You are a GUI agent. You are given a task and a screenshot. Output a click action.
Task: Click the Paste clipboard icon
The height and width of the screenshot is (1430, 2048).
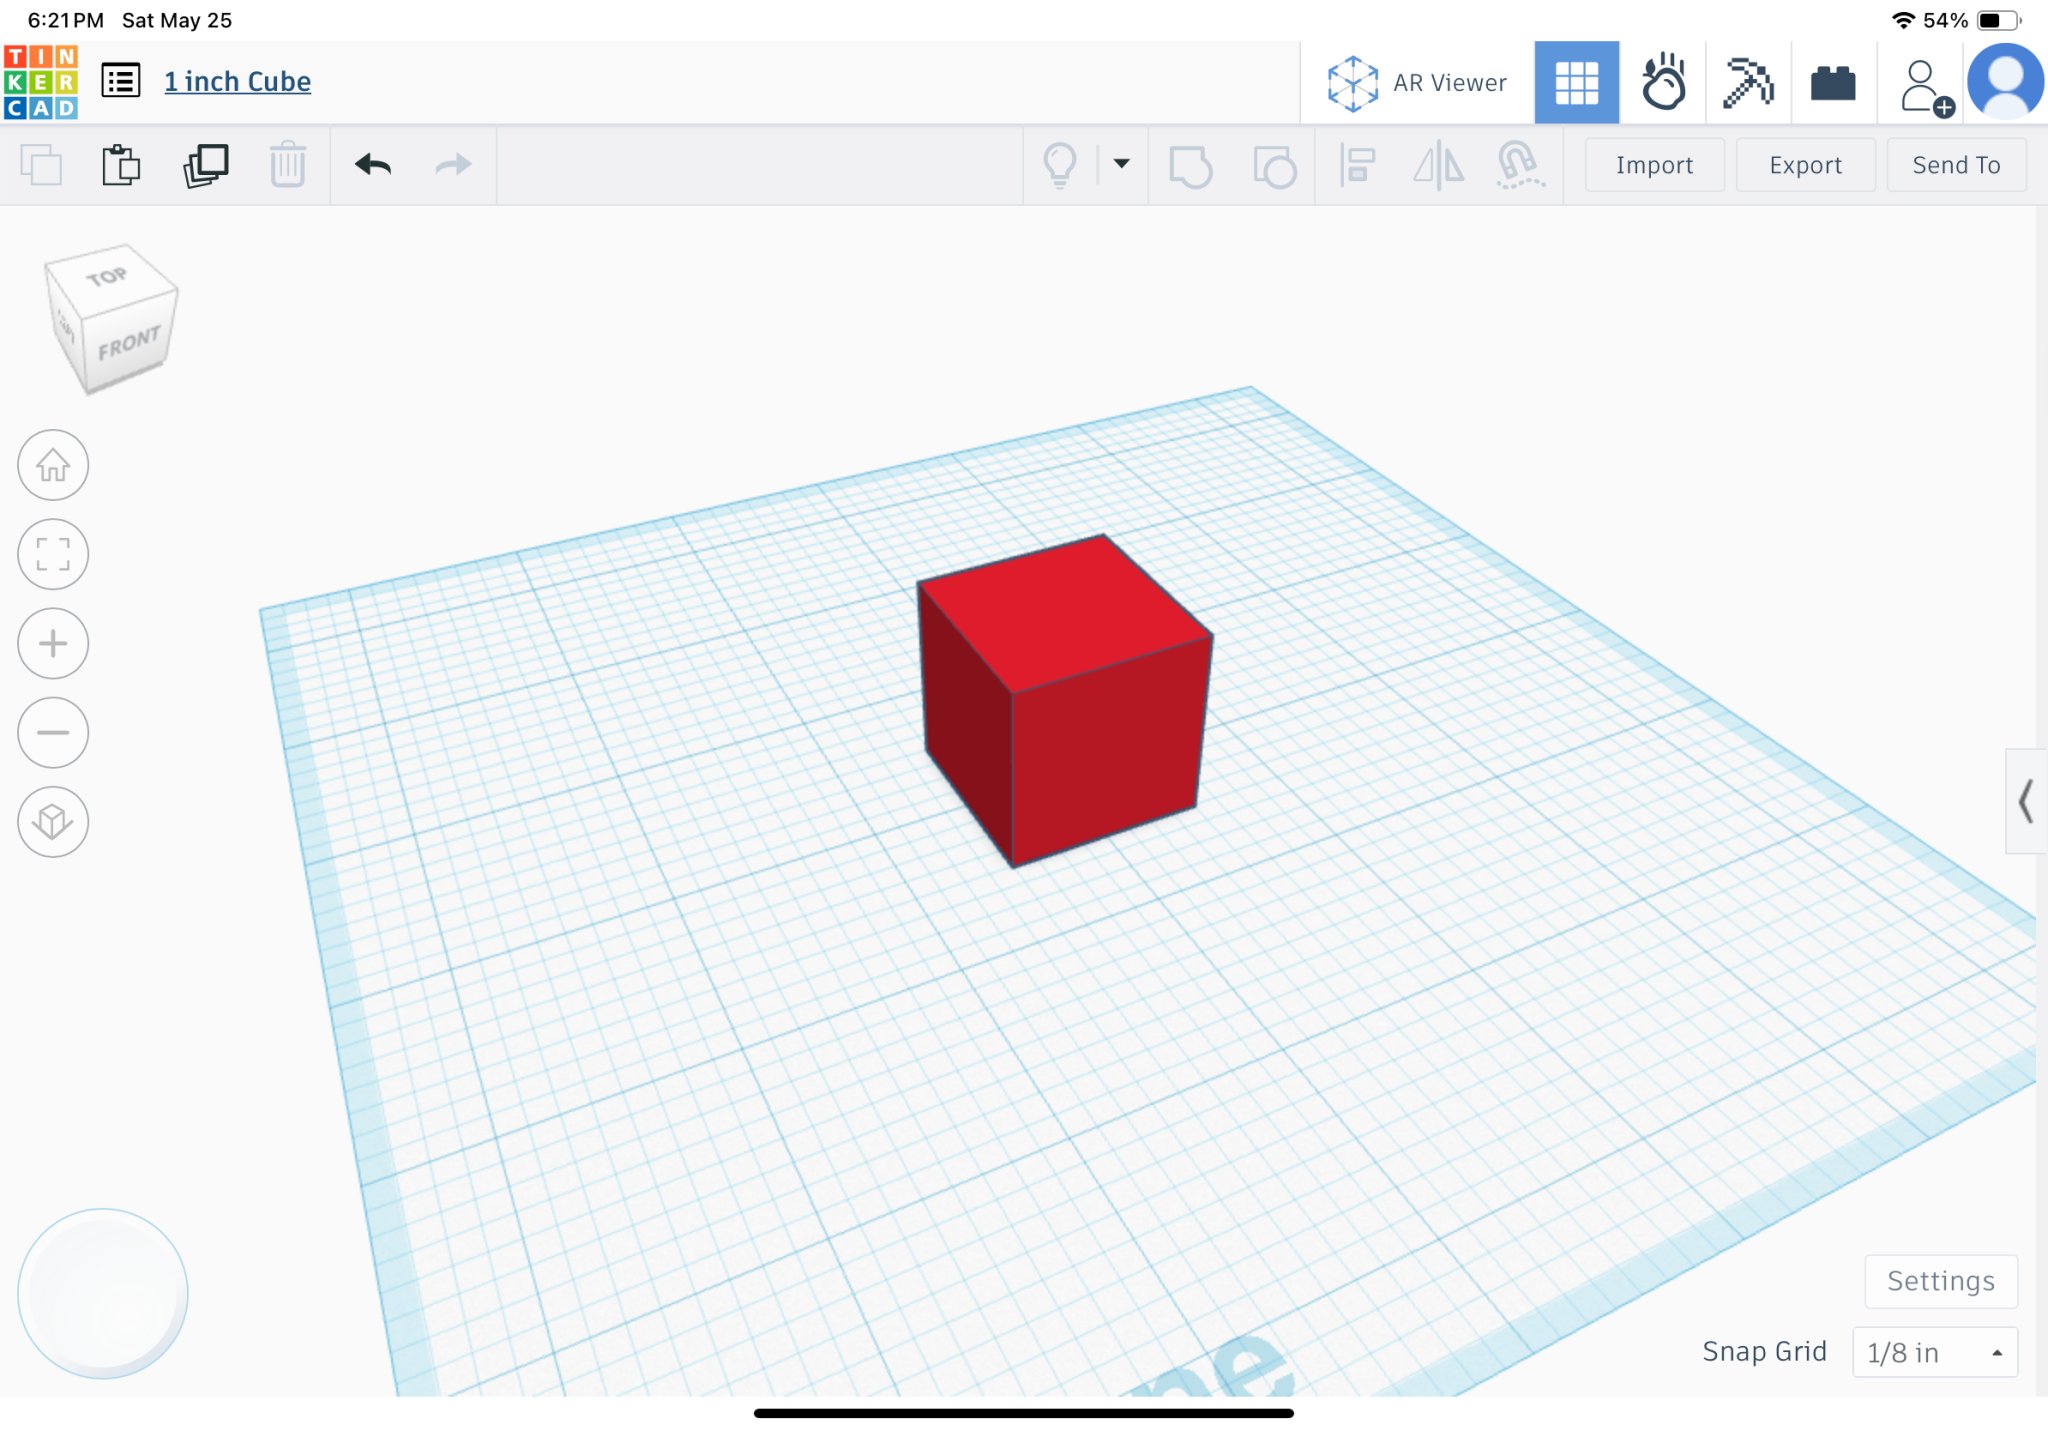[x=121, y=165]
